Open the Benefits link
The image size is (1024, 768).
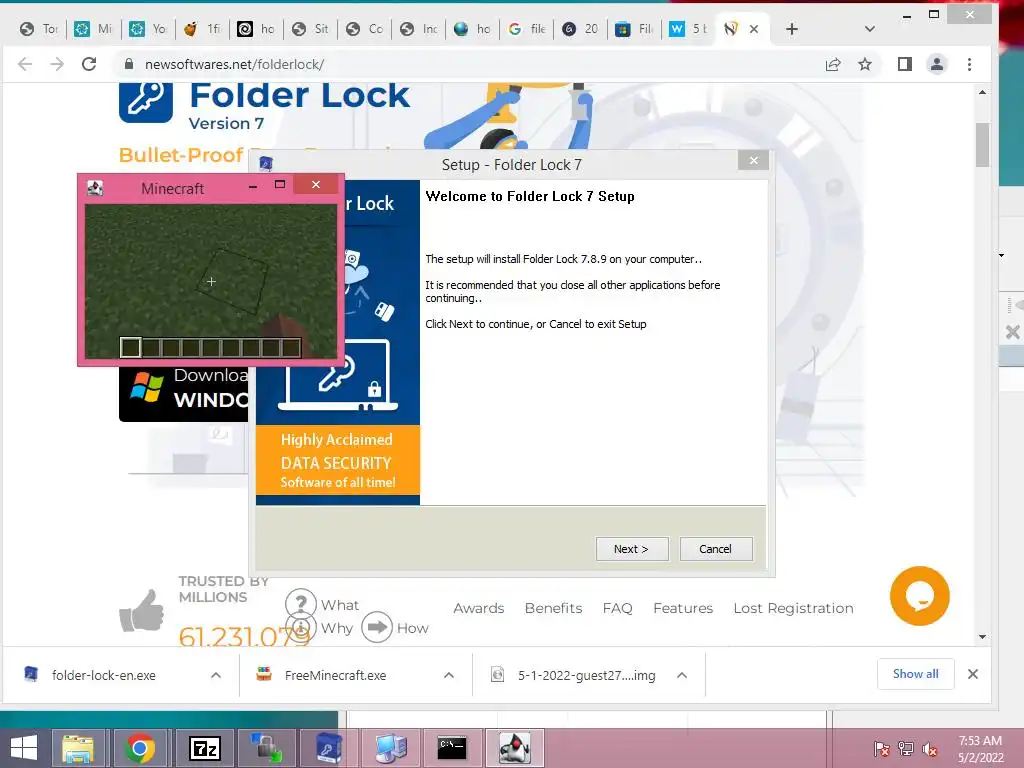coord(553,608)
